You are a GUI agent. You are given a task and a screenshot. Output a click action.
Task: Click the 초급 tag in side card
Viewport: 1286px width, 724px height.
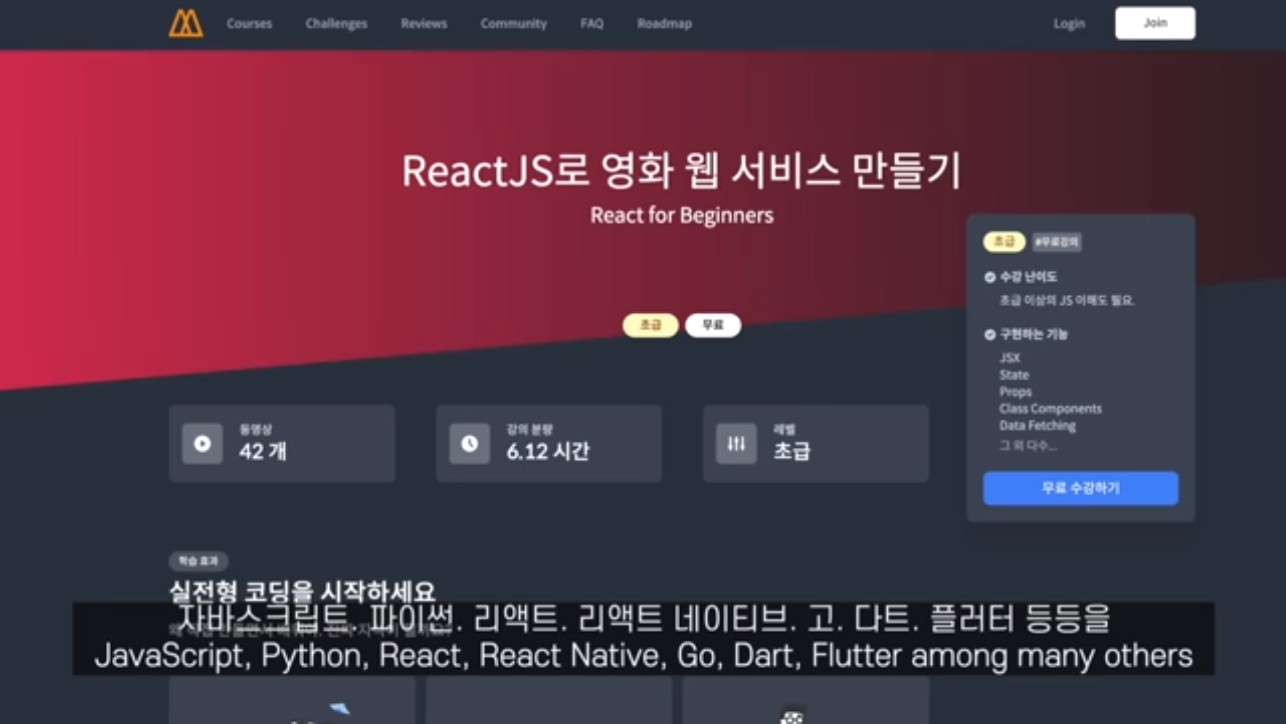click(1004, 242)
